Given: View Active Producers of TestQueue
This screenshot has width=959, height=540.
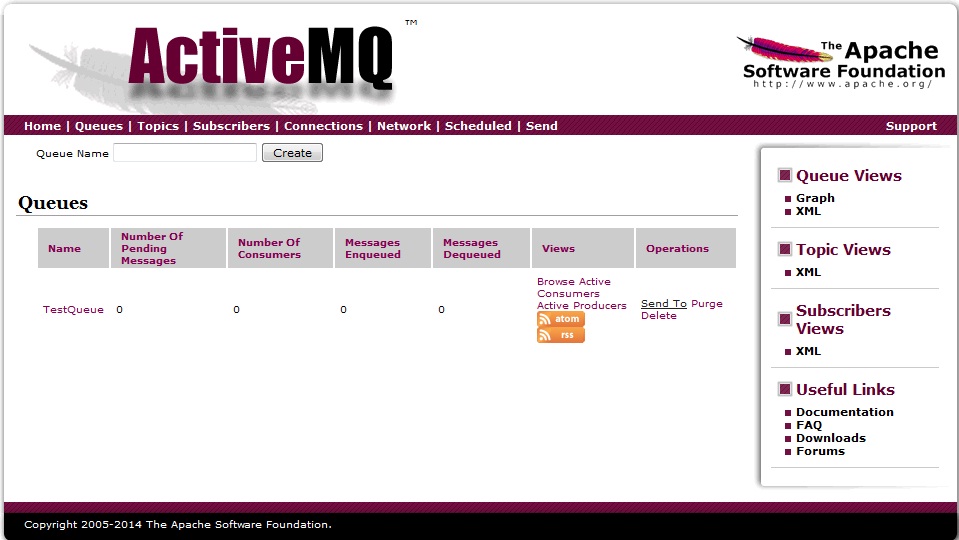Looking at the screenshot, I should pos(582,305).
